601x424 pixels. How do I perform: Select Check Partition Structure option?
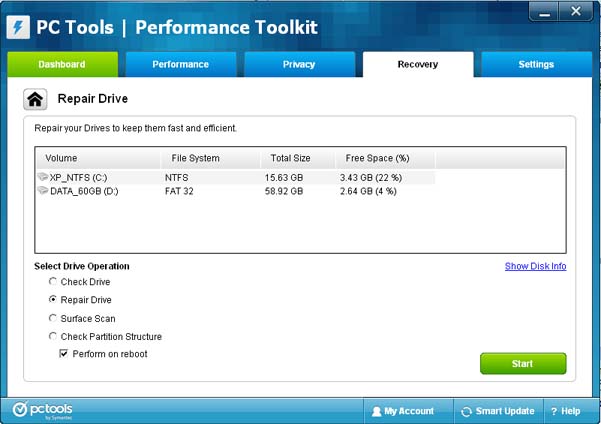pyautogui.click(x=53, y=337)
